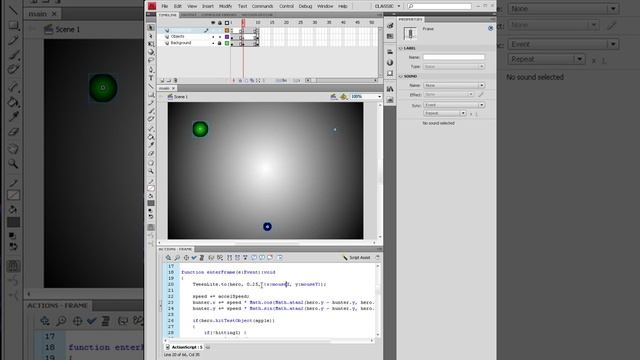The image size is (640, 360).
Task: Click the Insert target path crosshair icon
Action: (186, 258)
